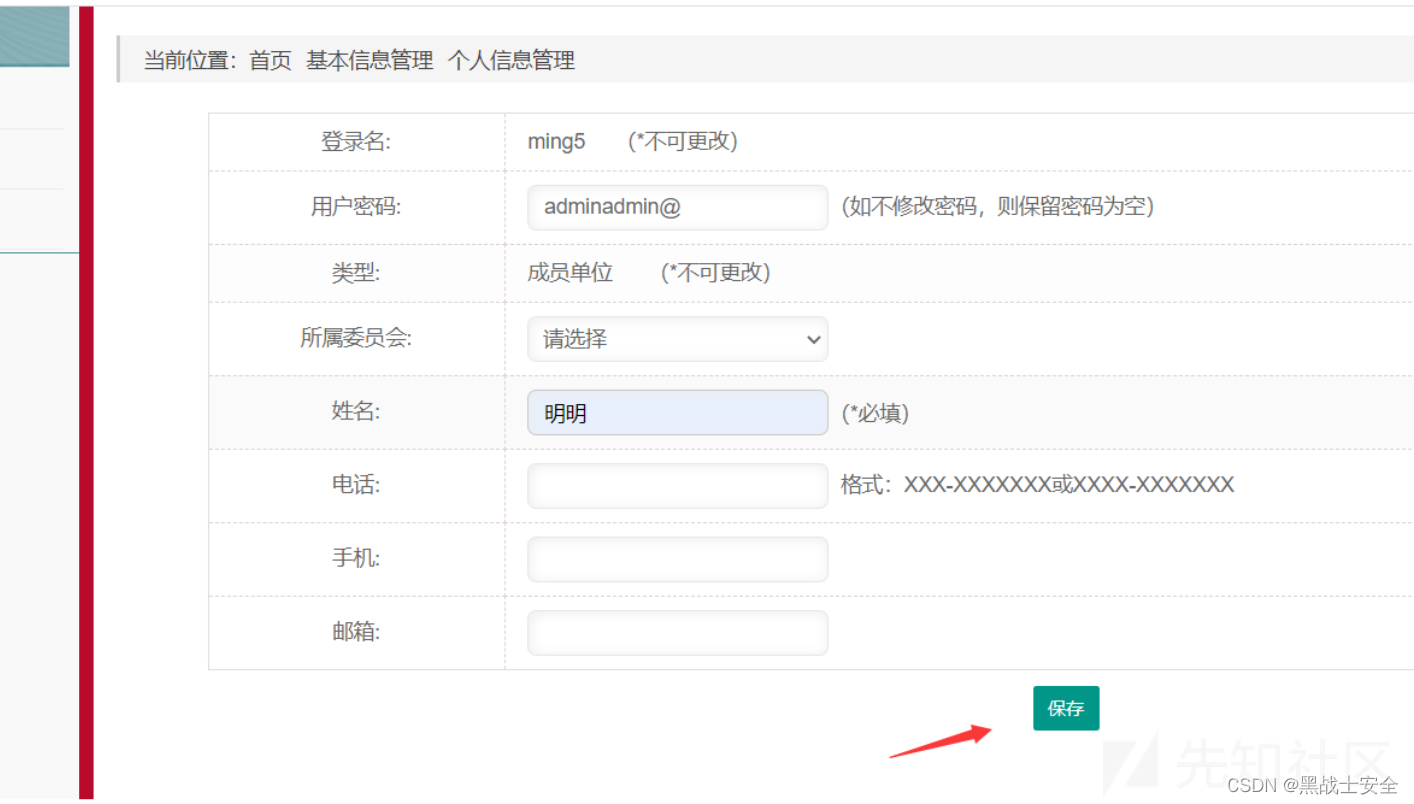Screen dimensions: 1414x804
Task: Click the 手机 label
Action: point(356,558)
